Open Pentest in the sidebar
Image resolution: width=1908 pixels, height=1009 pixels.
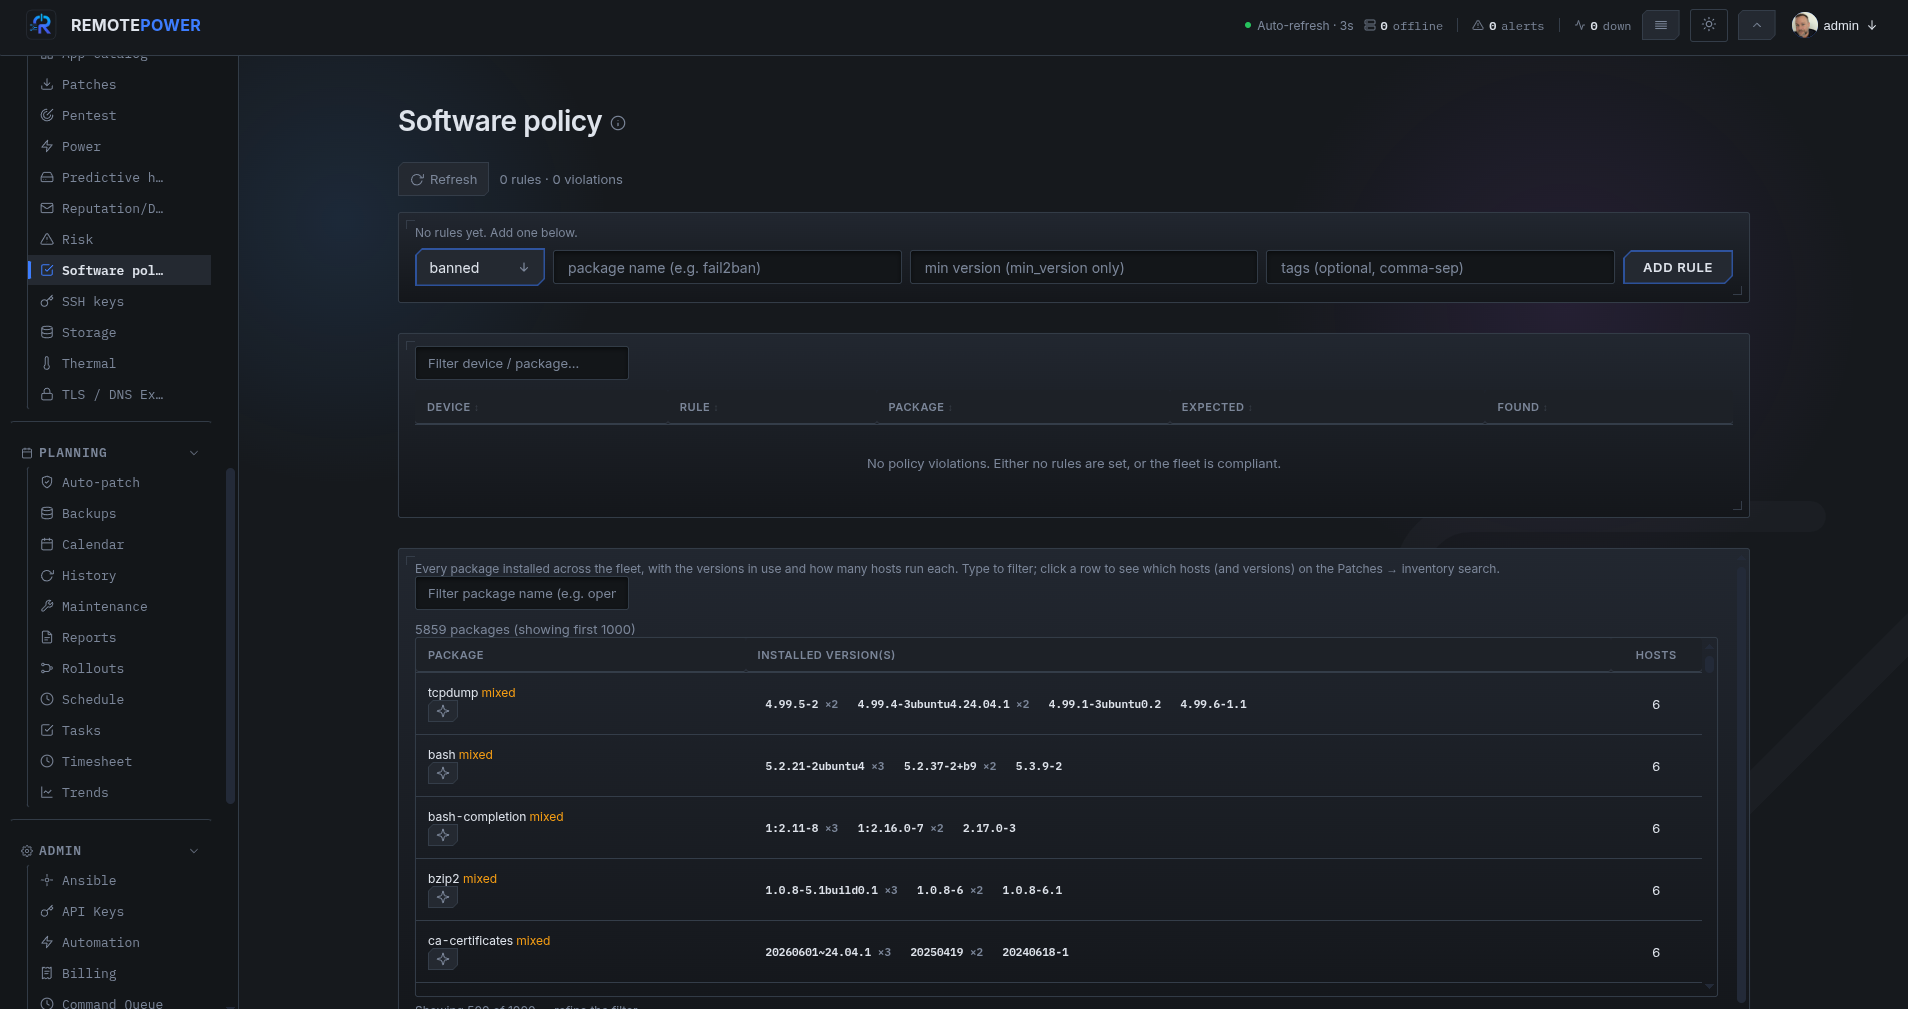tap(120, 115)
